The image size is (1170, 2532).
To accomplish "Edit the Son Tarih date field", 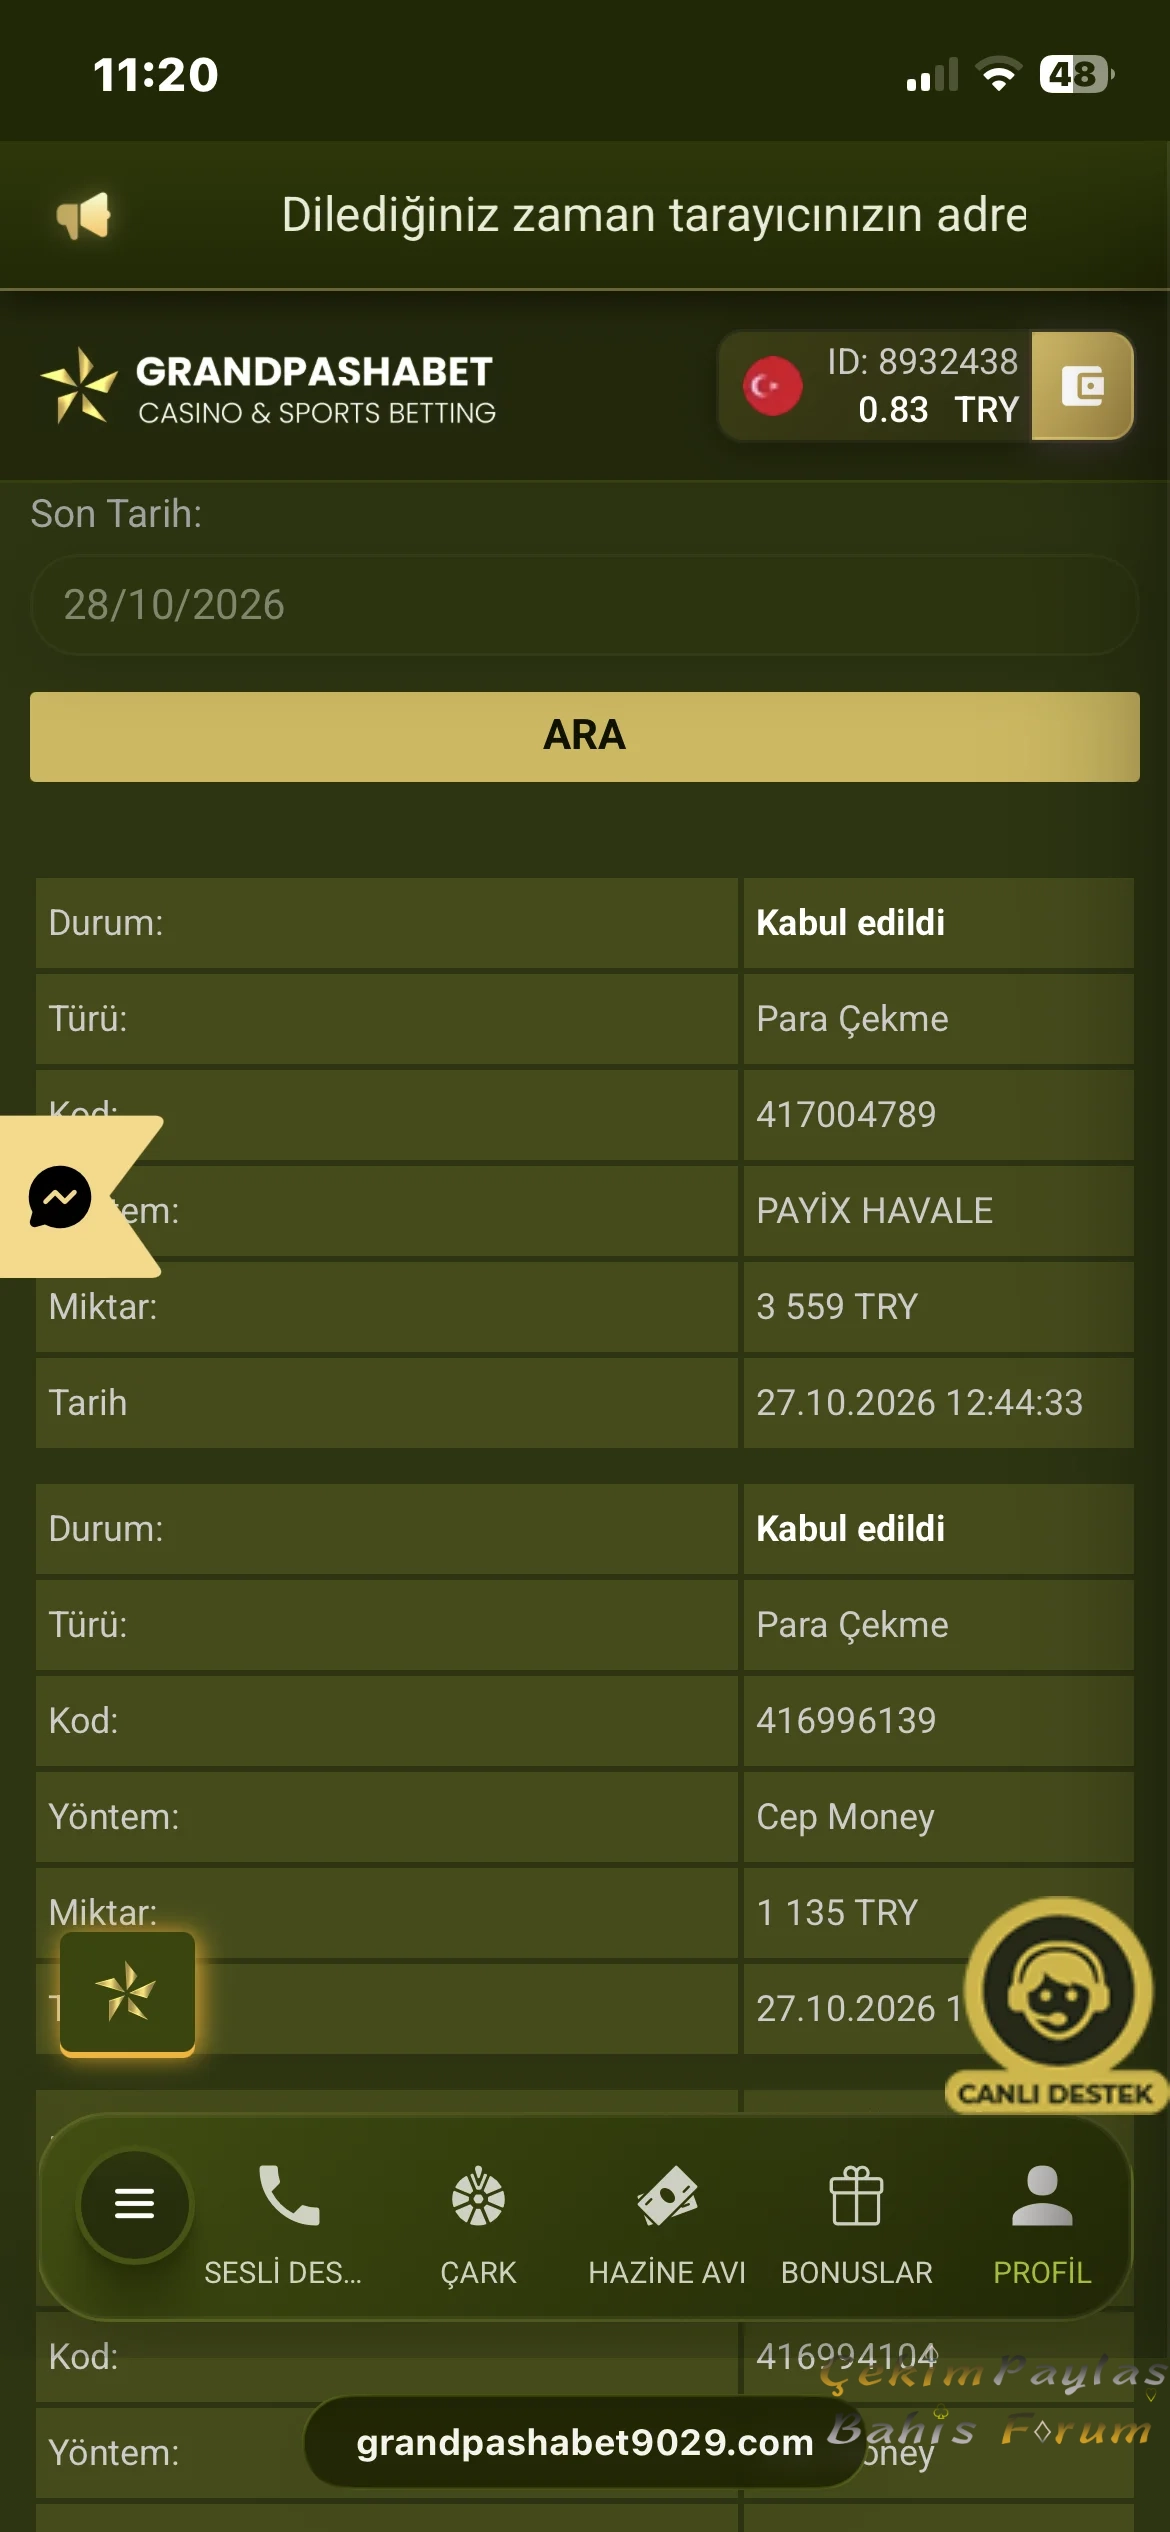I will click(x=585, y=605).
